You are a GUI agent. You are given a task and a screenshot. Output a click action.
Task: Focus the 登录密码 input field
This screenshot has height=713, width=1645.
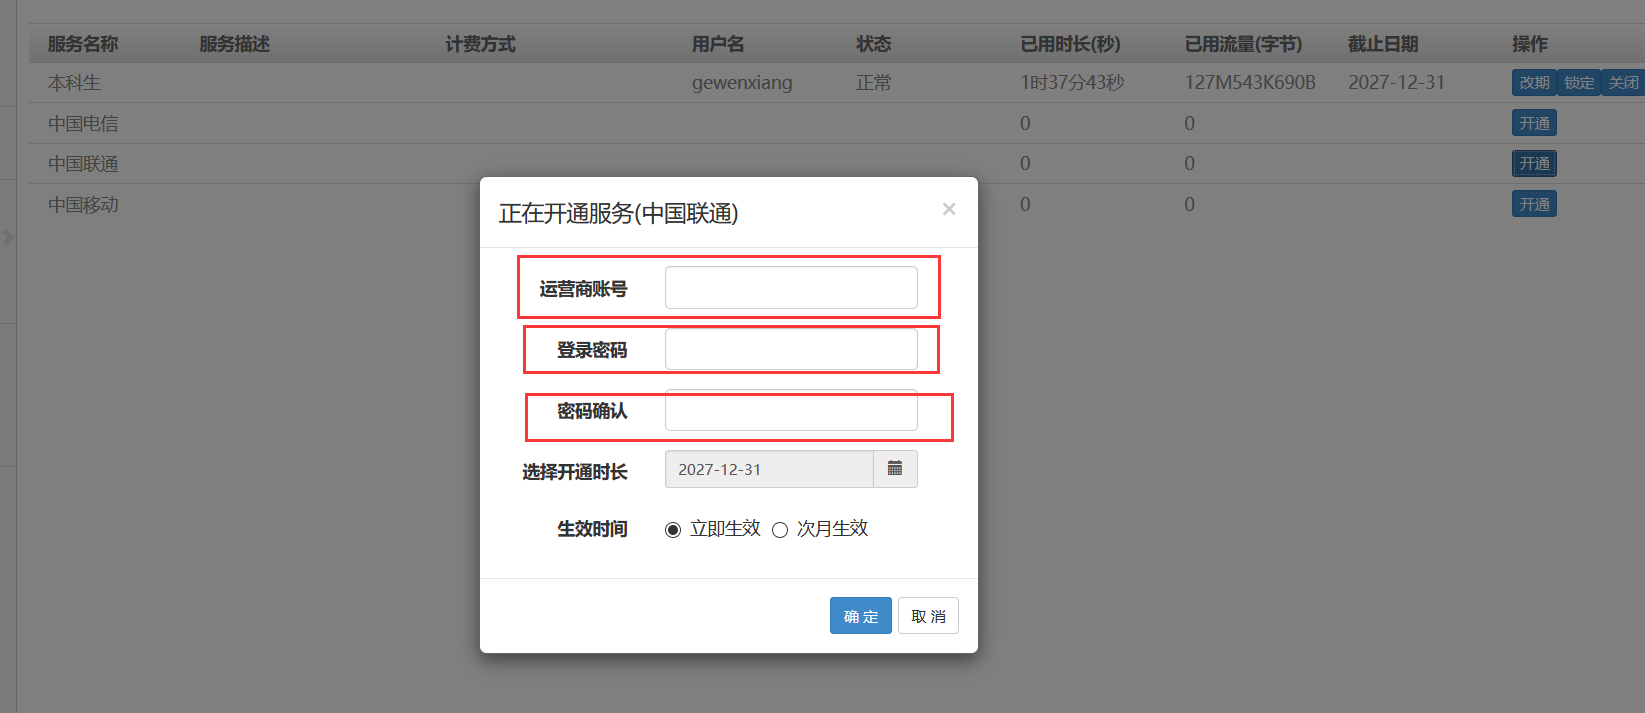(791, 350)
